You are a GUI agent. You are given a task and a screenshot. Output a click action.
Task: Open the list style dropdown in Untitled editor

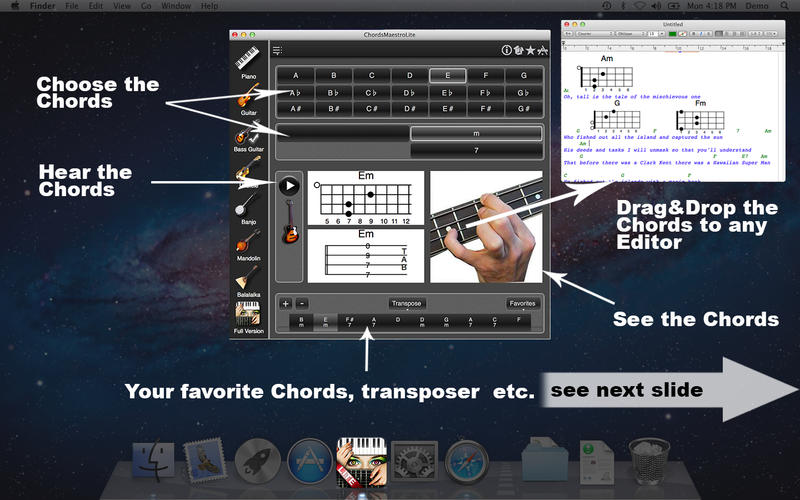pyautogui.click(x=771, y=34)
